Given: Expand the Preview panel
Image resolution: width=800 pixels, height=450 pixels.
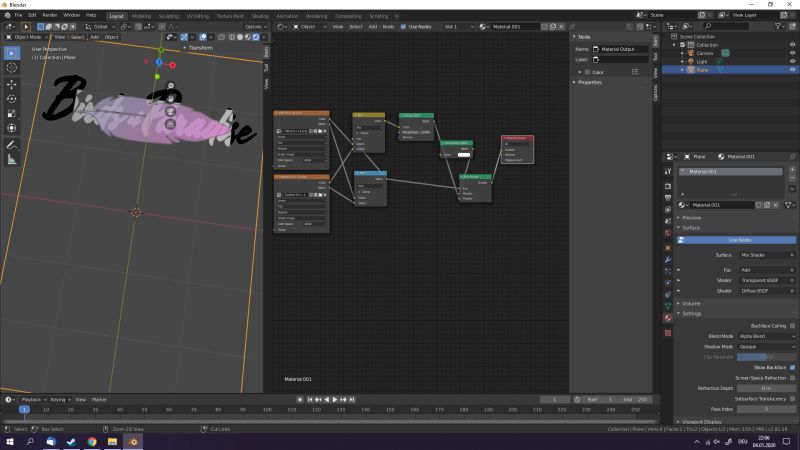Looking at the screenshot, I should tap(691, 218).
